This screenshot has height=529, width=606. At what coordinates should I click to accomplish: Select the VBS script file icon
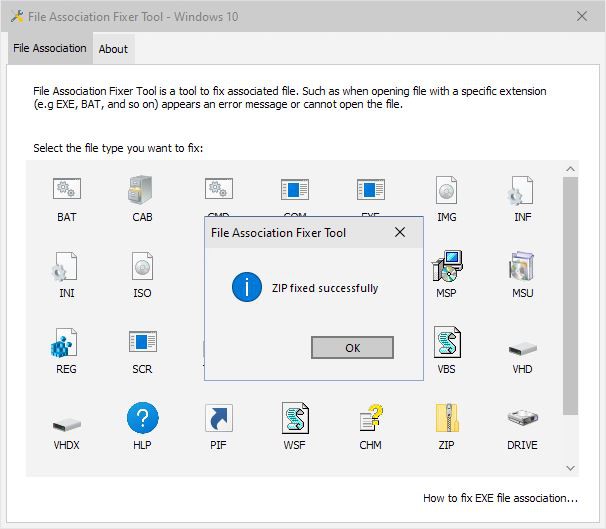[447, 342]
